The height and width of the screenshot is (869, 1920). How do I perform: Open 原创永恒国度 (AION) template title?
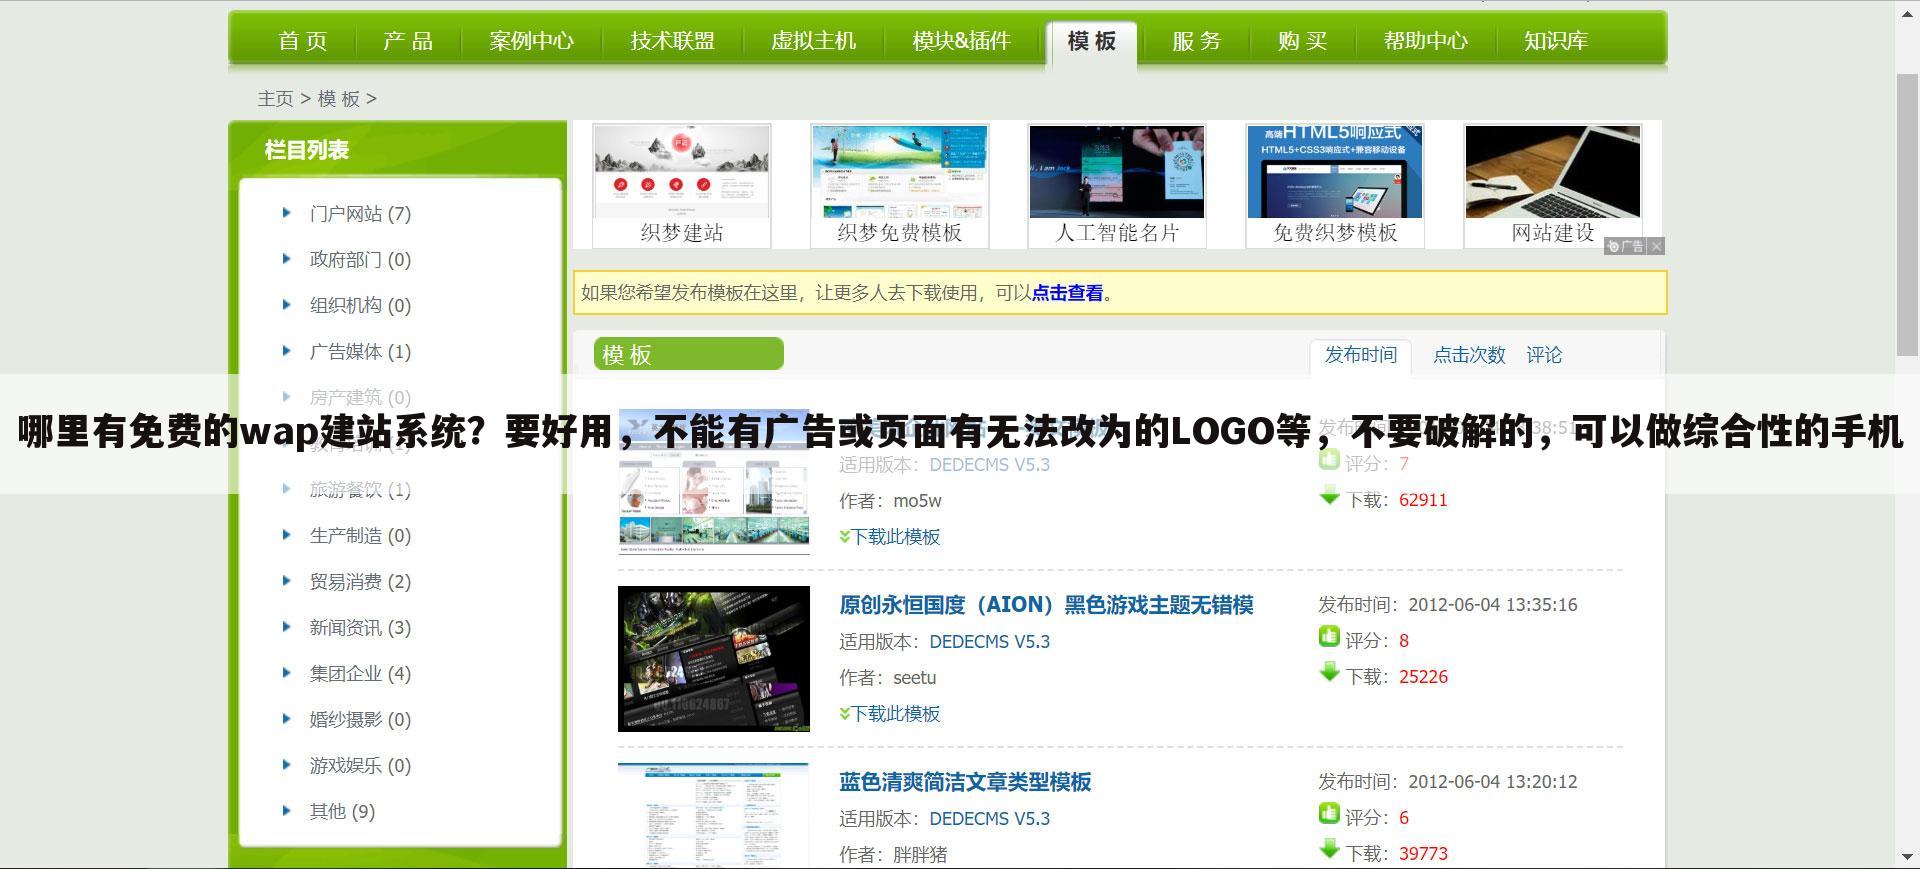1046,605
